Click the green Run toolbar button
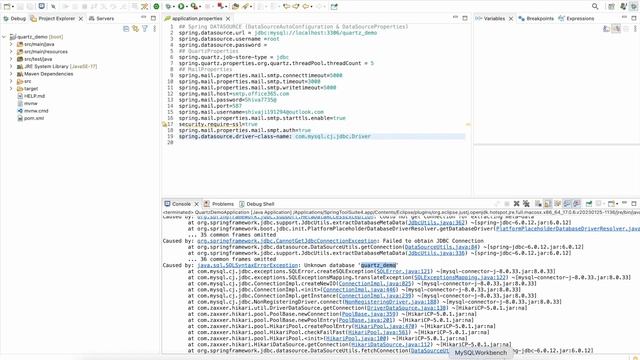This screenshot has width=640, height=360. tap(181, 7)
